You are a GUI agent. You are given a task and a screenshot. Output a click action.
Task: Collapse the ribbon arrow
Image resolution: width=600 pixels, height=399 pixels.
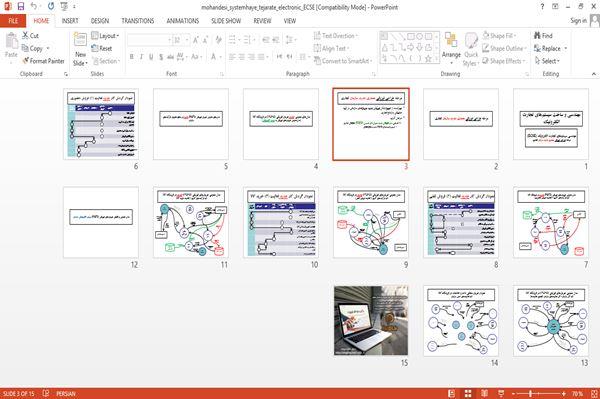(x=593, y=74)
